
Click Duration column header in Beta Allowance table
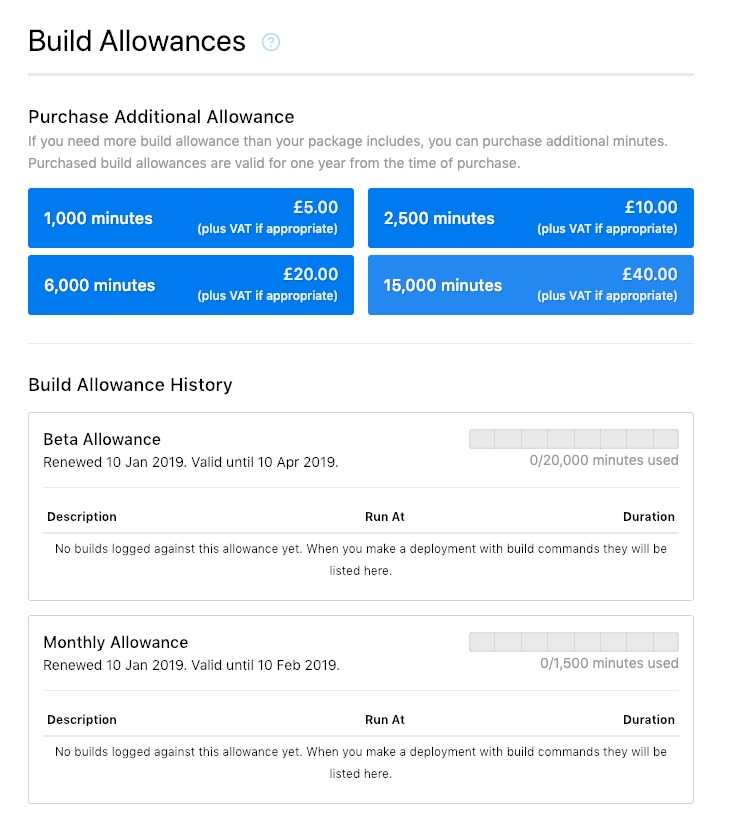point(649,517)
